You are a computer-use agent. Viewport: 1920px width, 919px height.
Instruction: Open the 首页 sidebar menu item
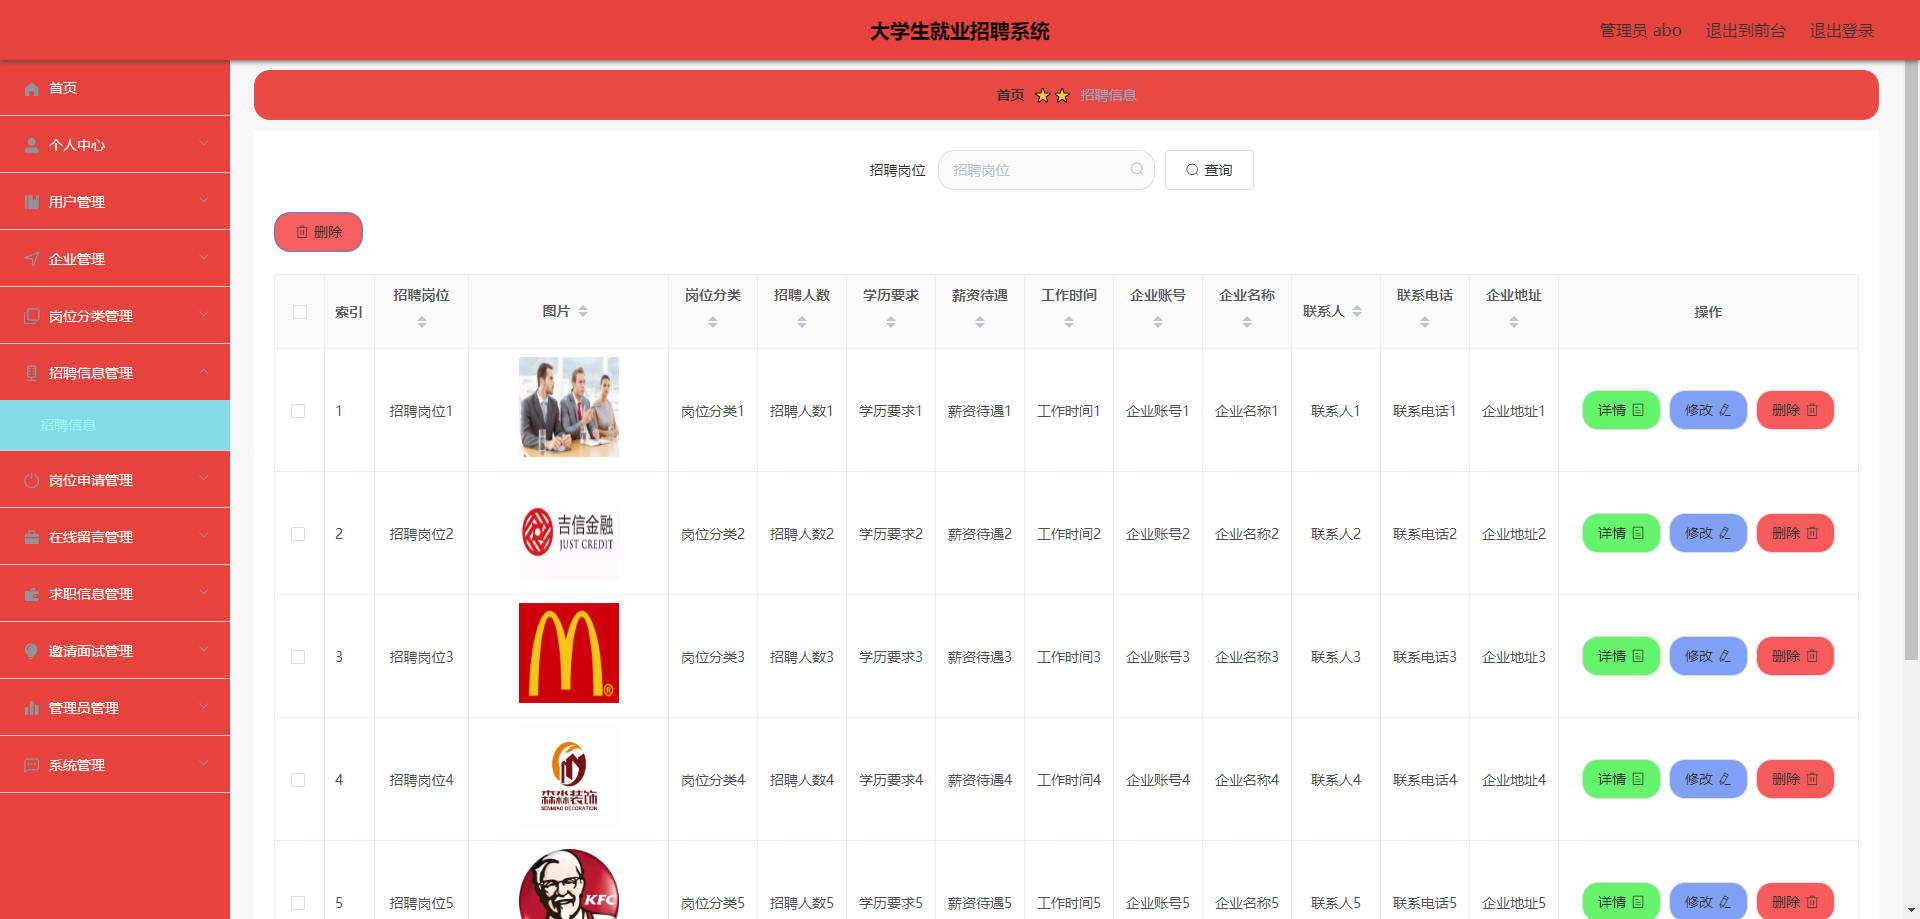pos(115,88)
